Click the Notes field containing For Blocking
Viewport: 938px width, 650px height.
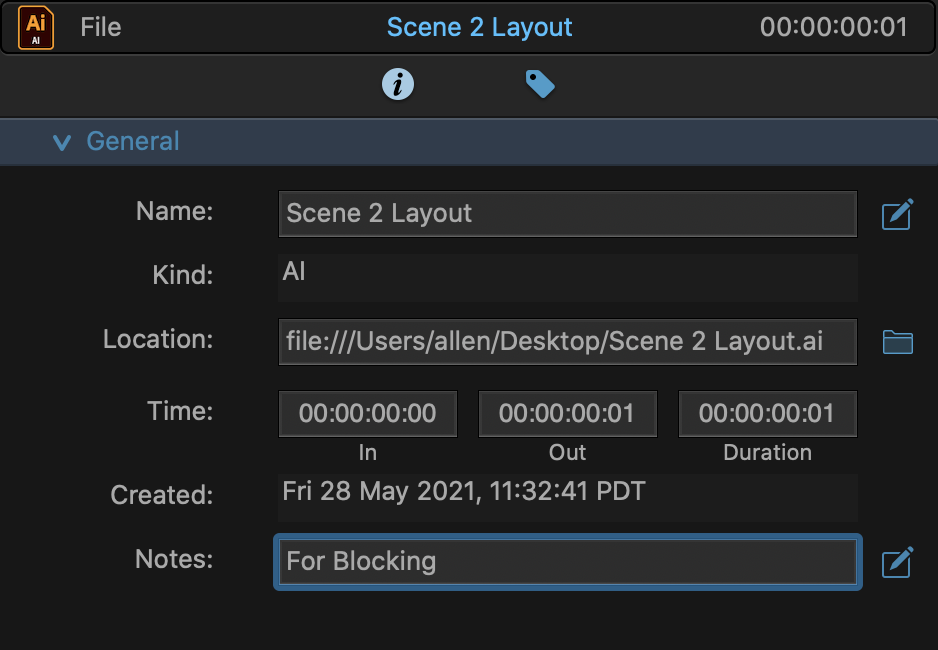tap(568, 562)
